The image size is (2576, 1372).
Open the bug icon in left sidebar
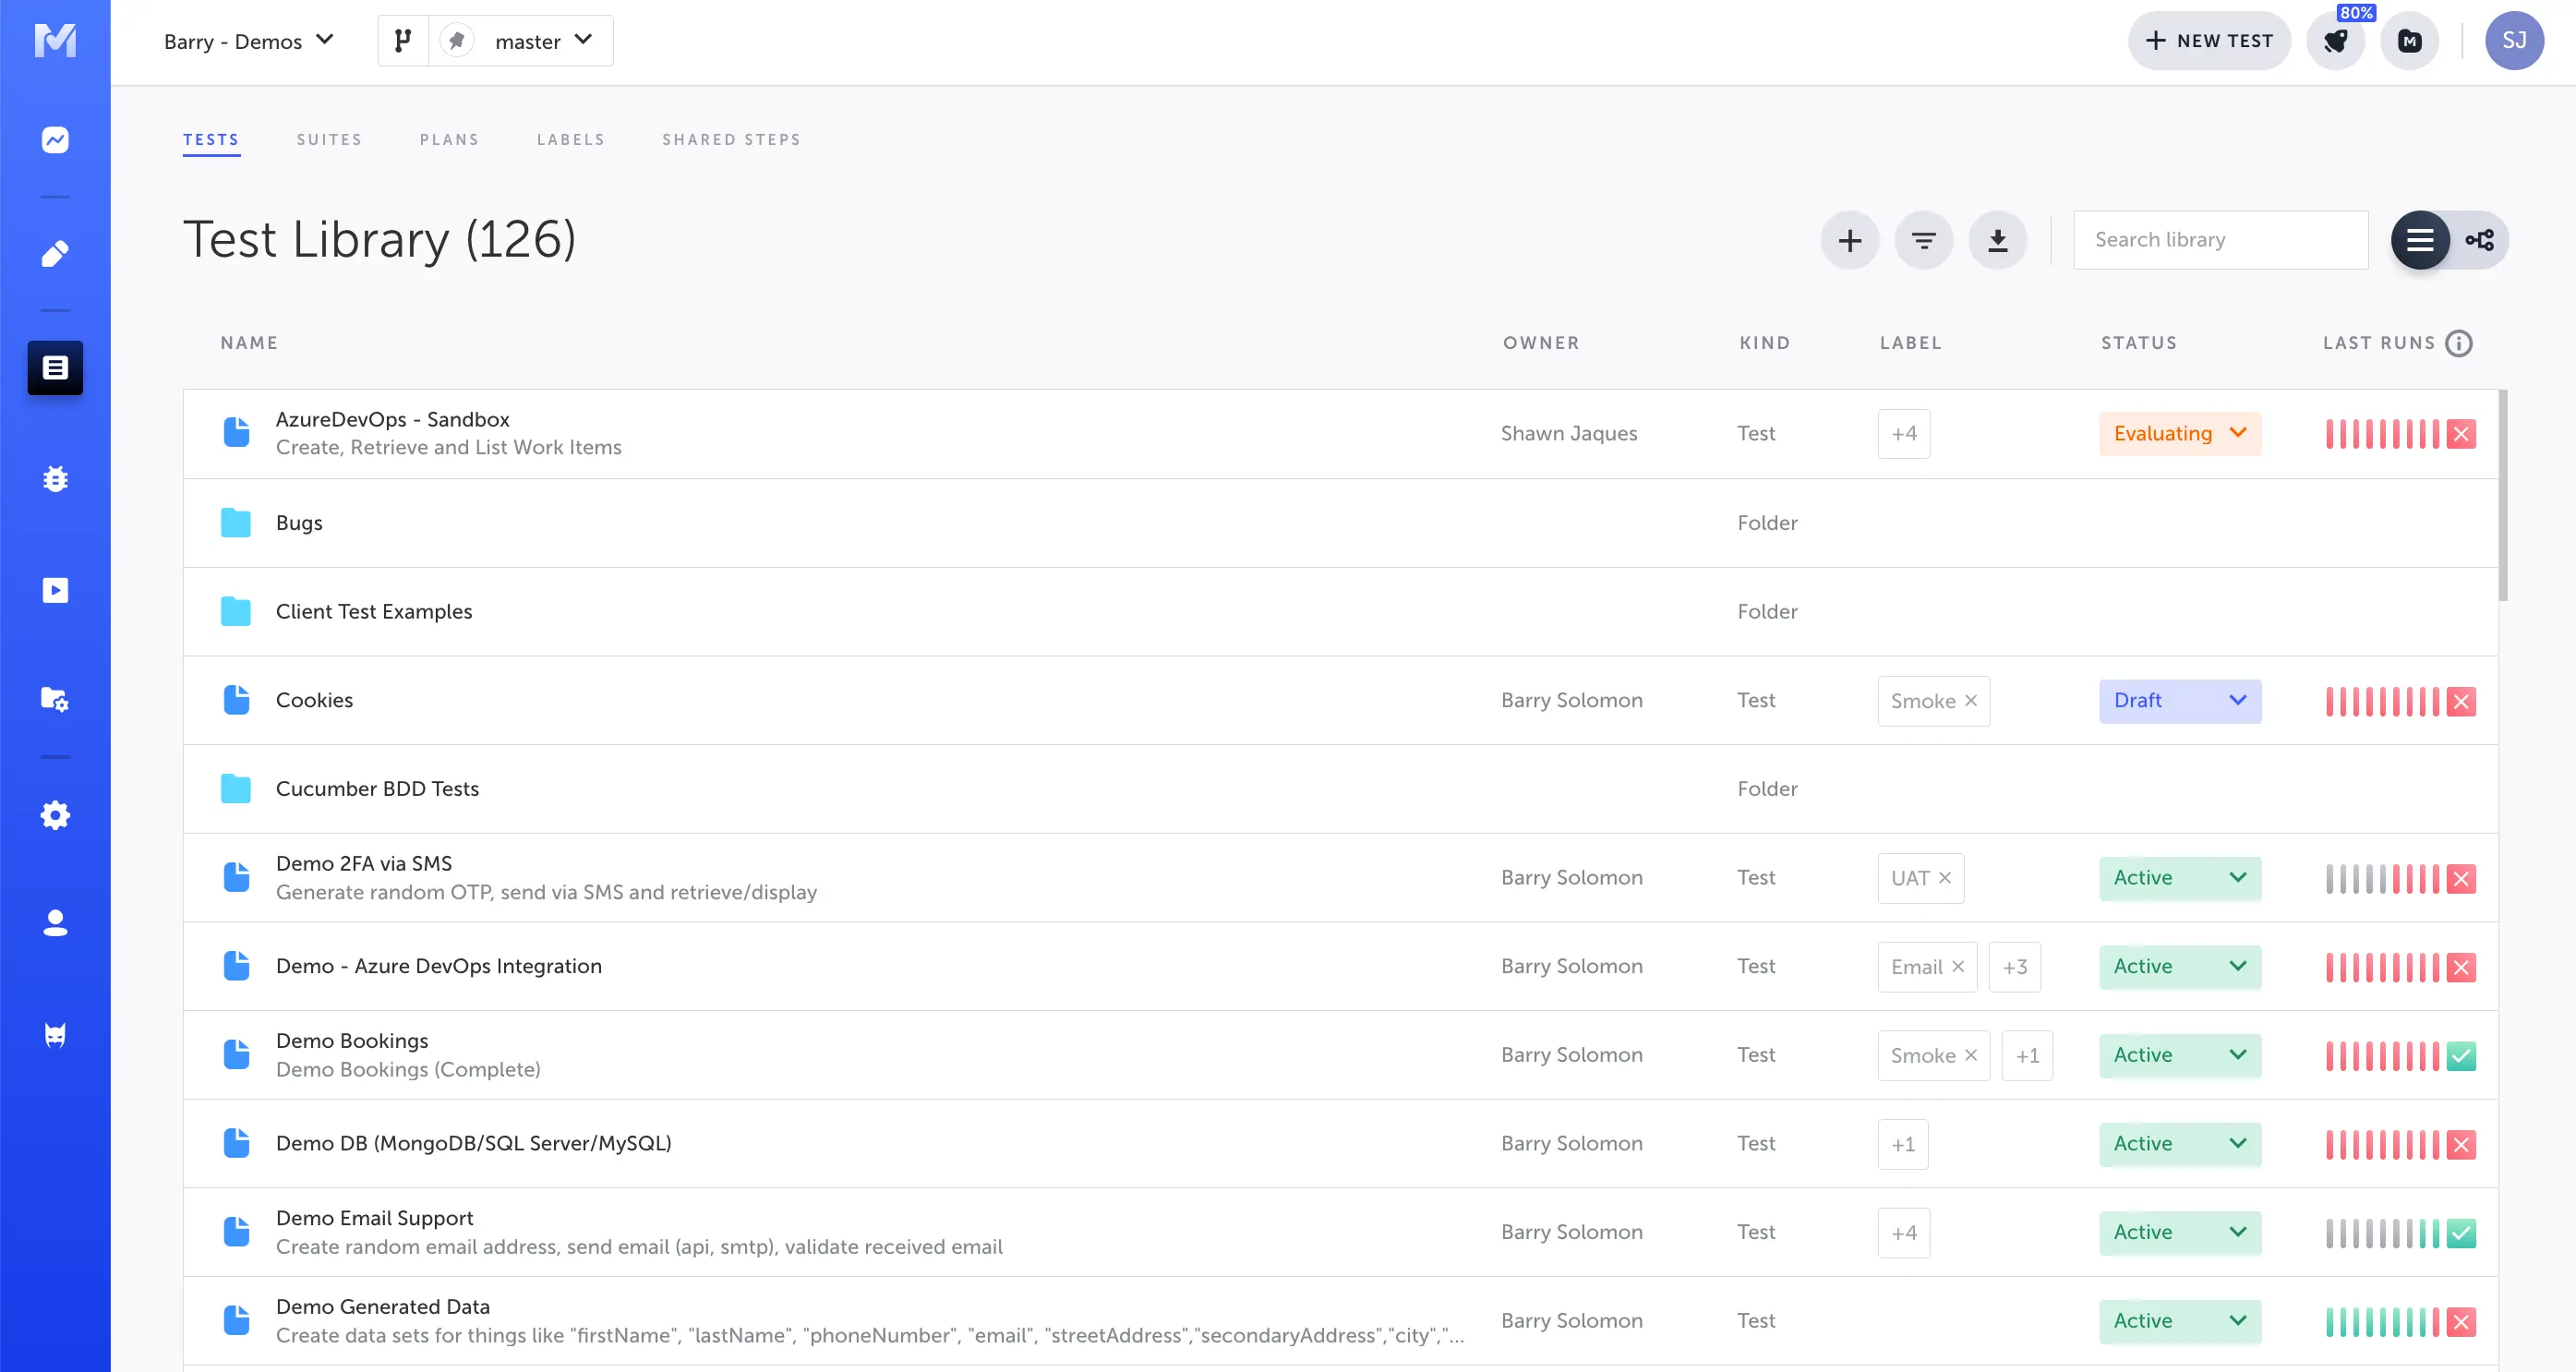click(55, 479)
